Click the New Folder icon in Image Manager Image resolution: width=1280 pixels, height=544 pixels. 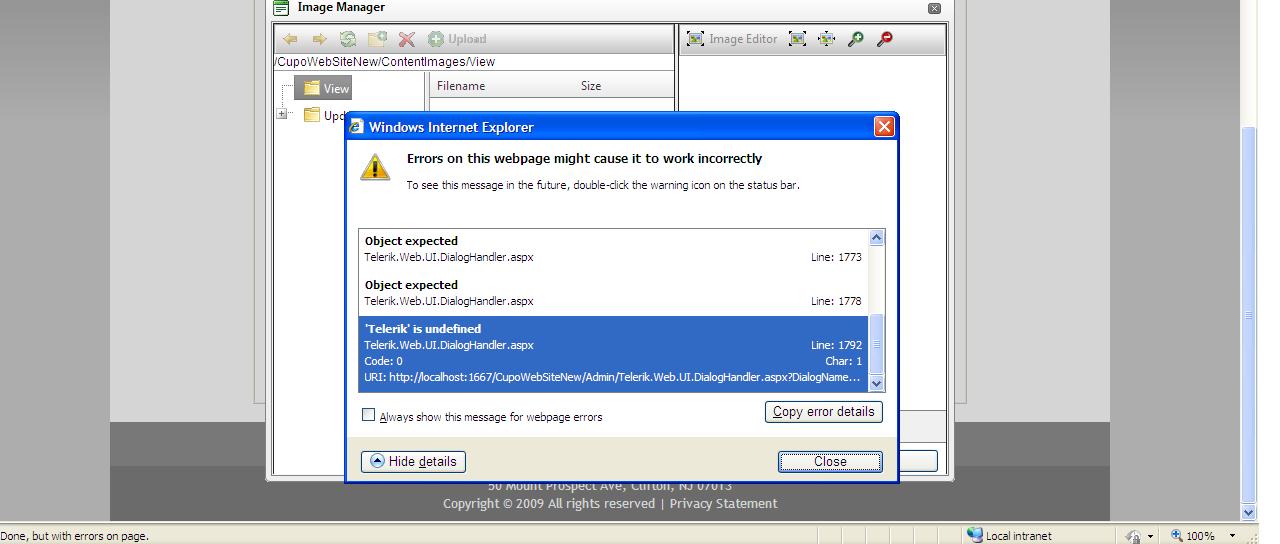click(377, 39)
